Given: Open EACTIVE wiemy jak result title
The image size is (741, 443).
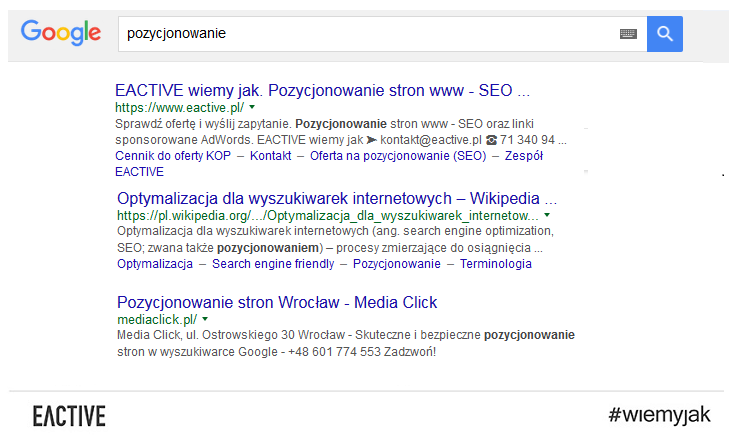Looking at the screenshot, I should click(322, 90).
